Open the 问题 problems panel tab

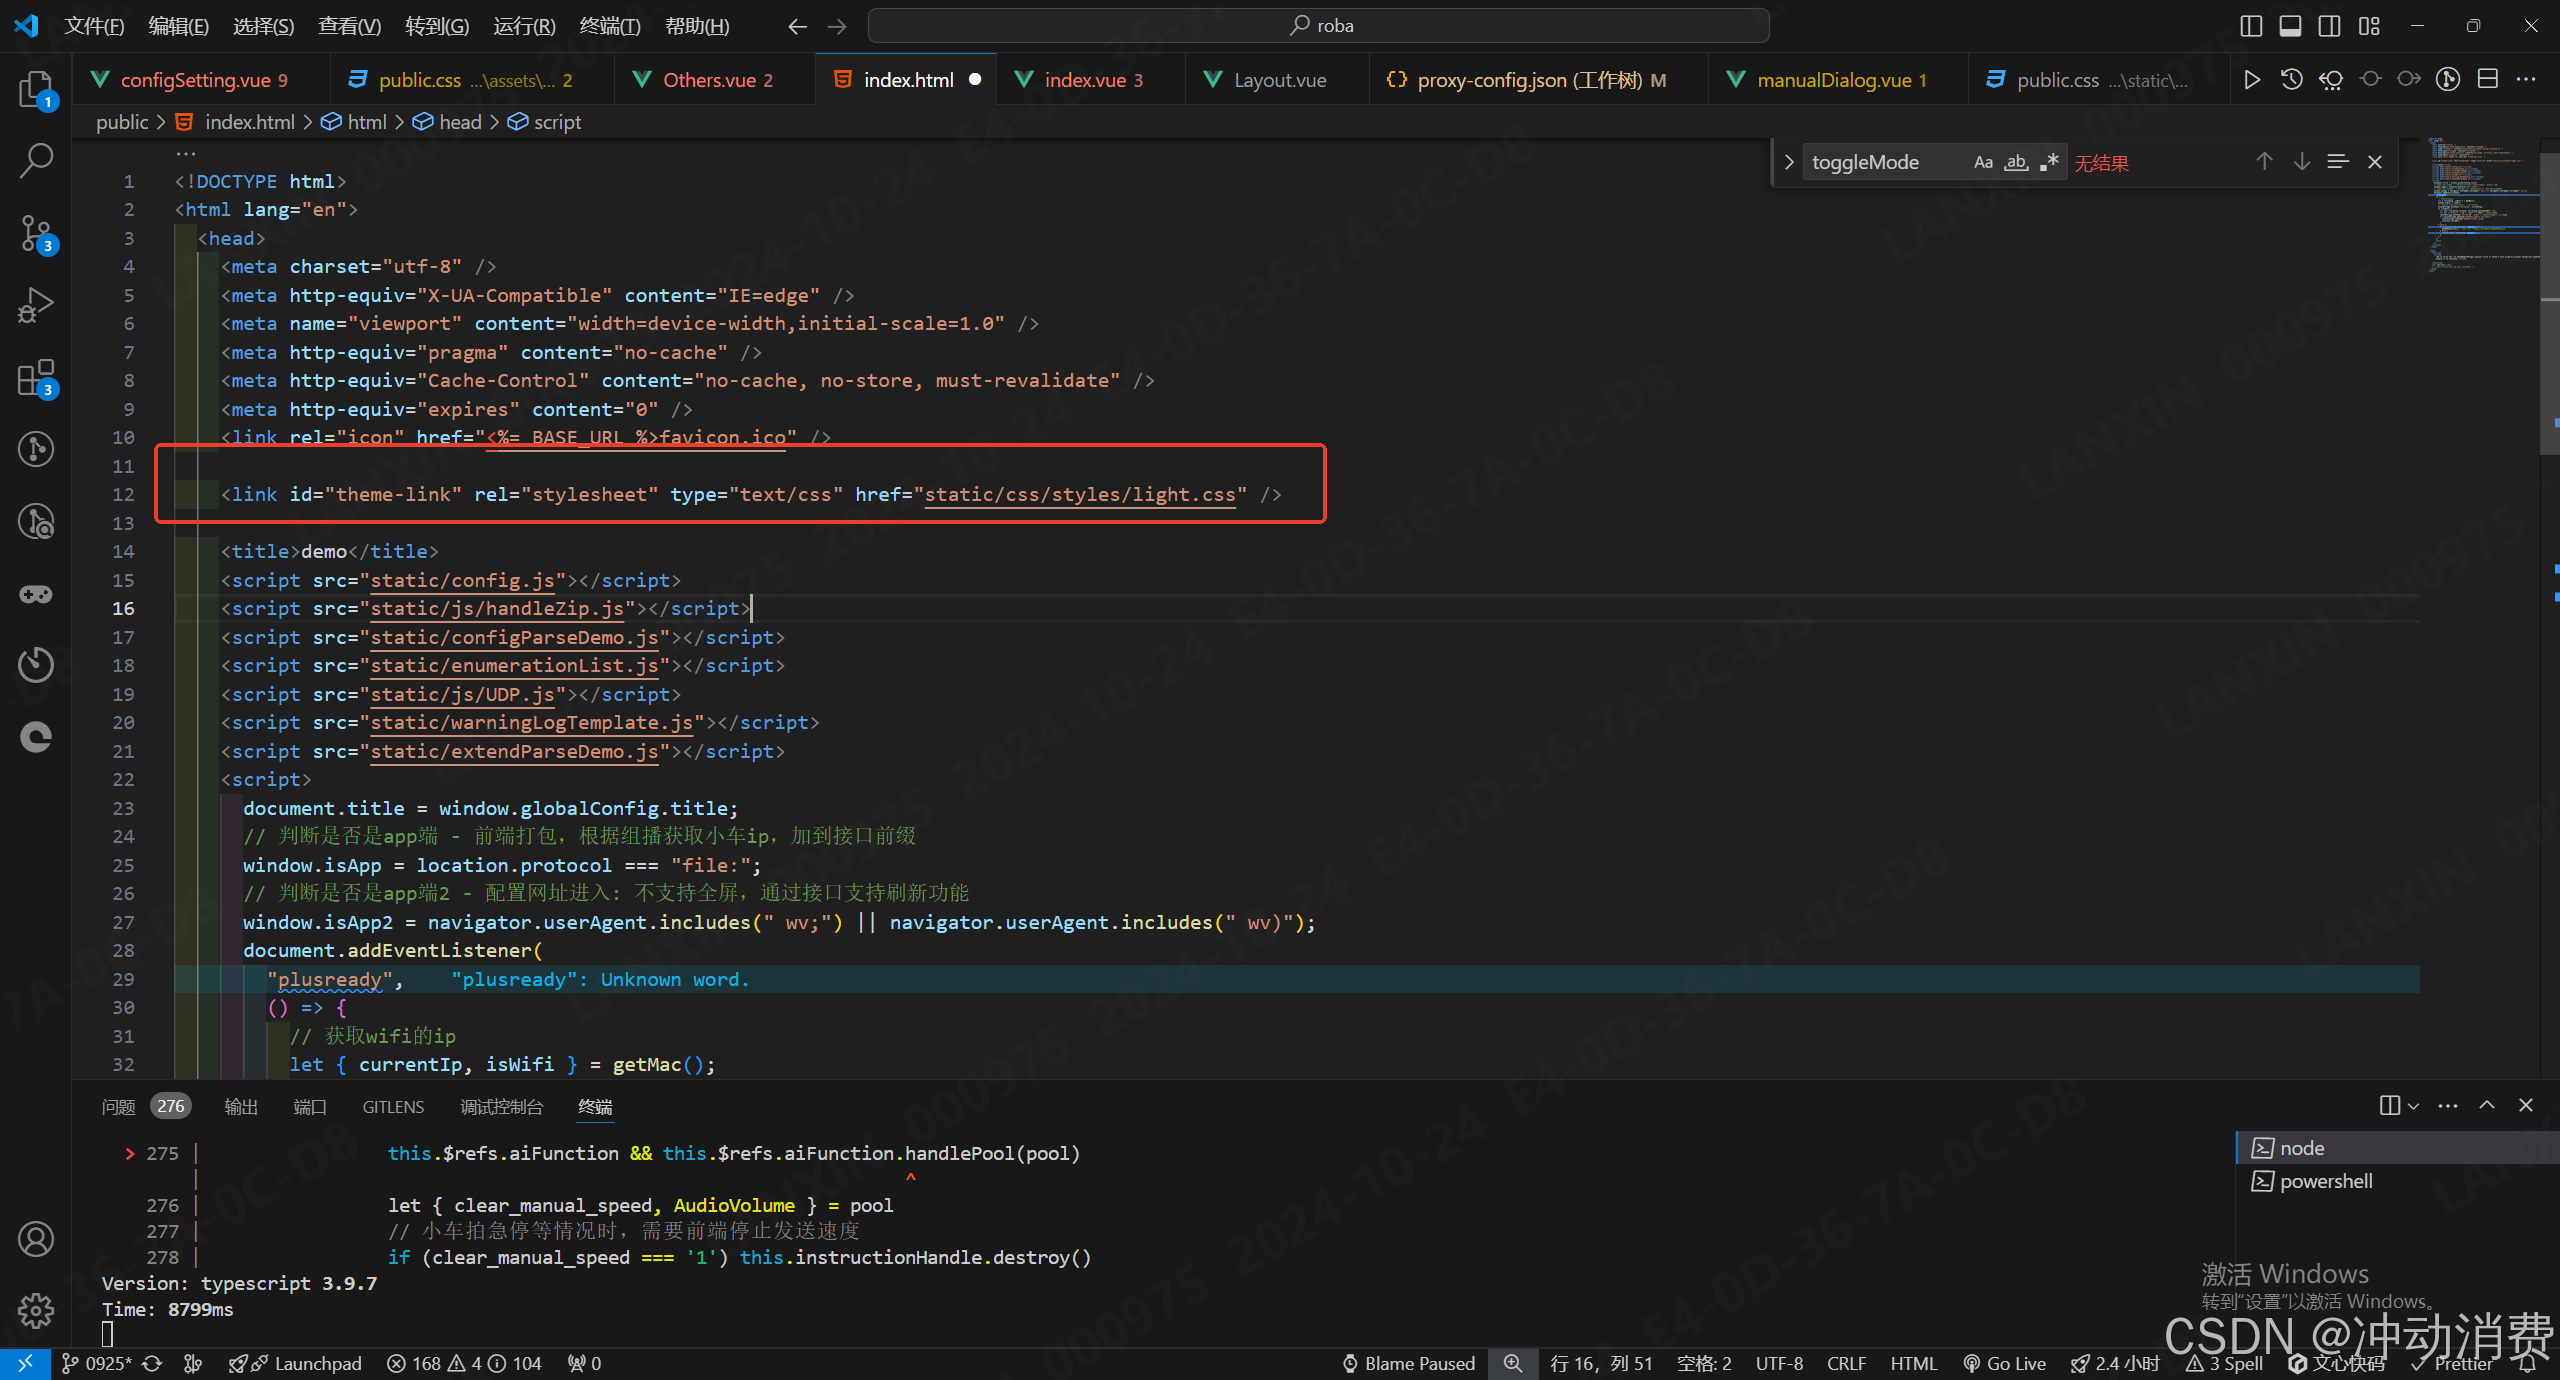pyautogui.click(x=118, y=1106)
